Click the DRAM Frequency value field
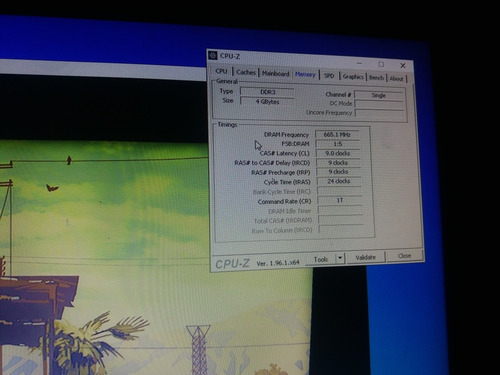The image size is (500, 375). click(337, 135)
